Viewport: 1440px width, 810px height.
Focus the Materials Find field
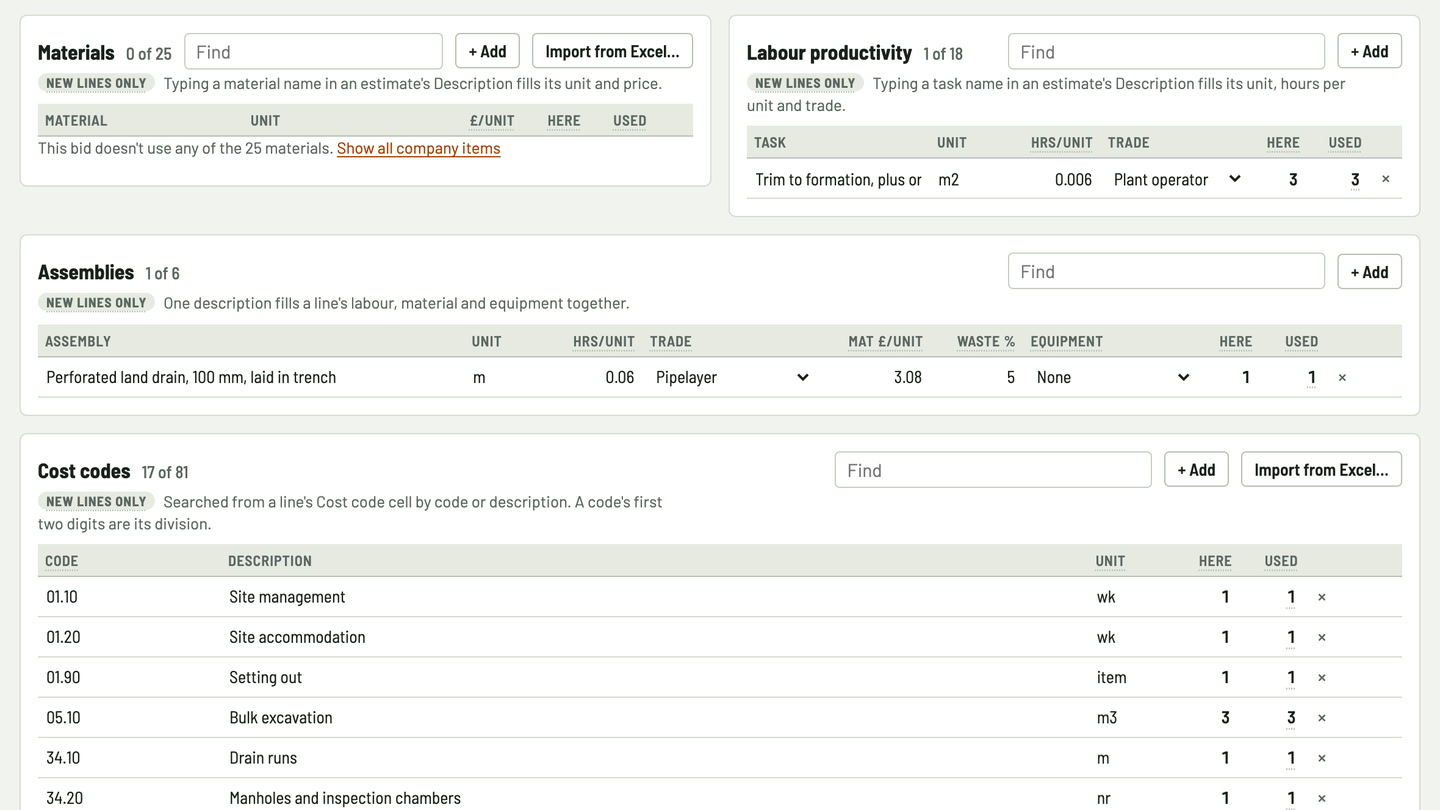click(313, 51)
